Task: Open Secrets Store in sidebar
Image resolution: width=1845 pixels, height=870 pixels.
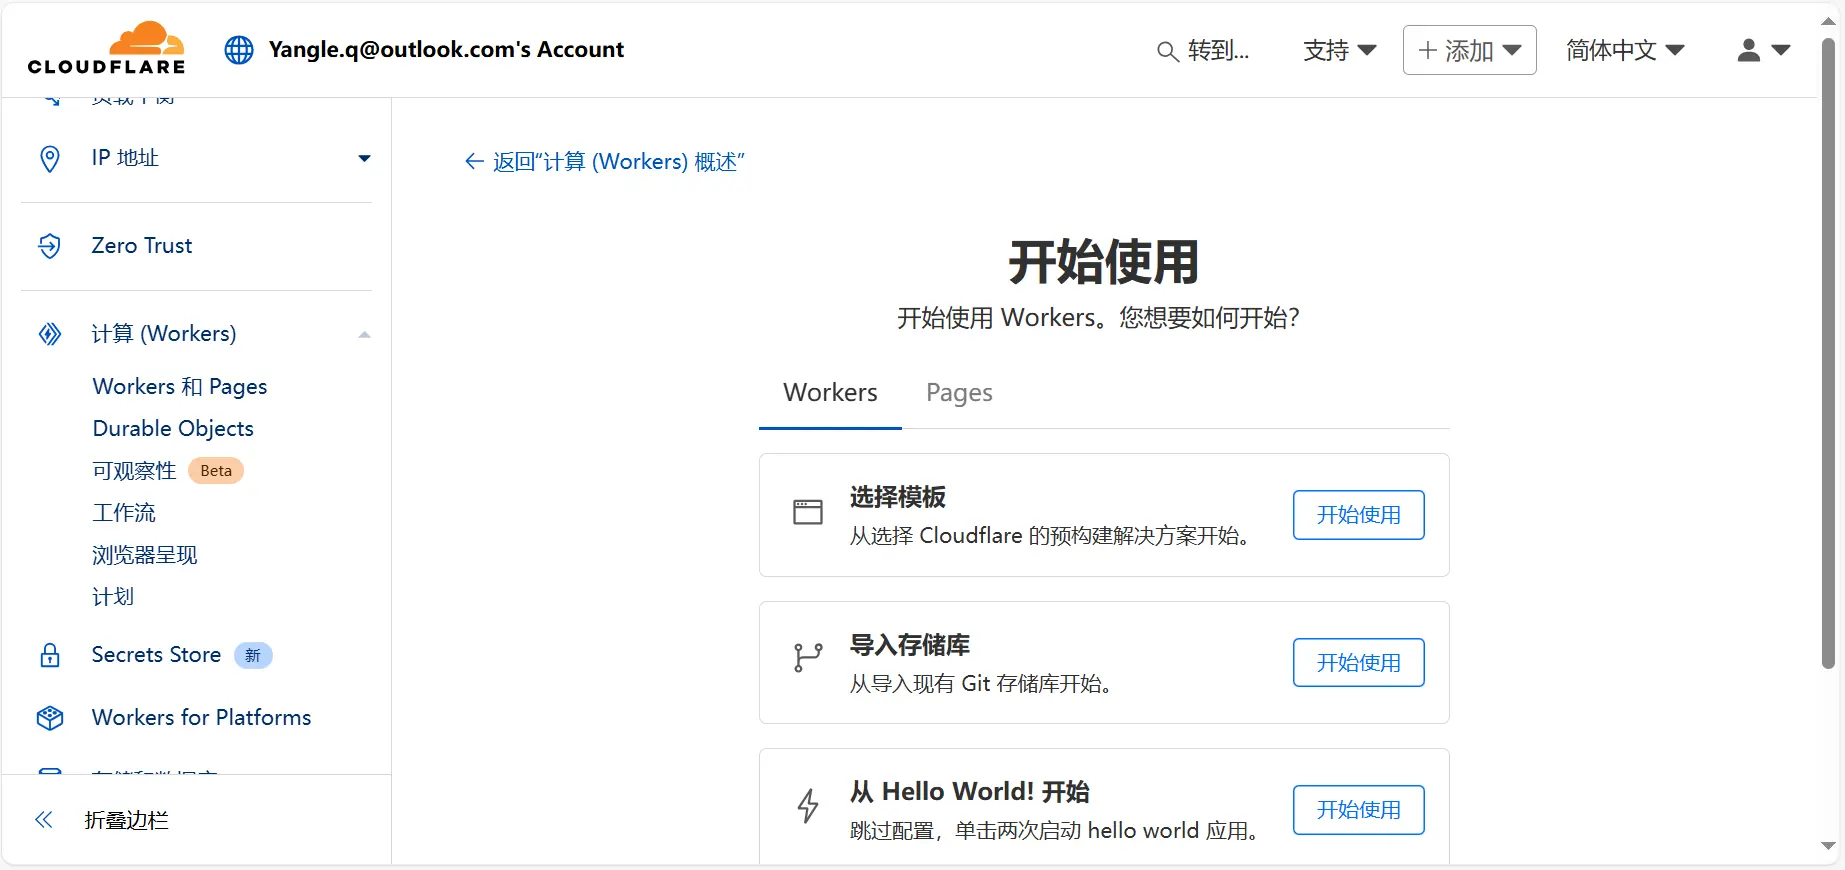Action: [156, 655]
